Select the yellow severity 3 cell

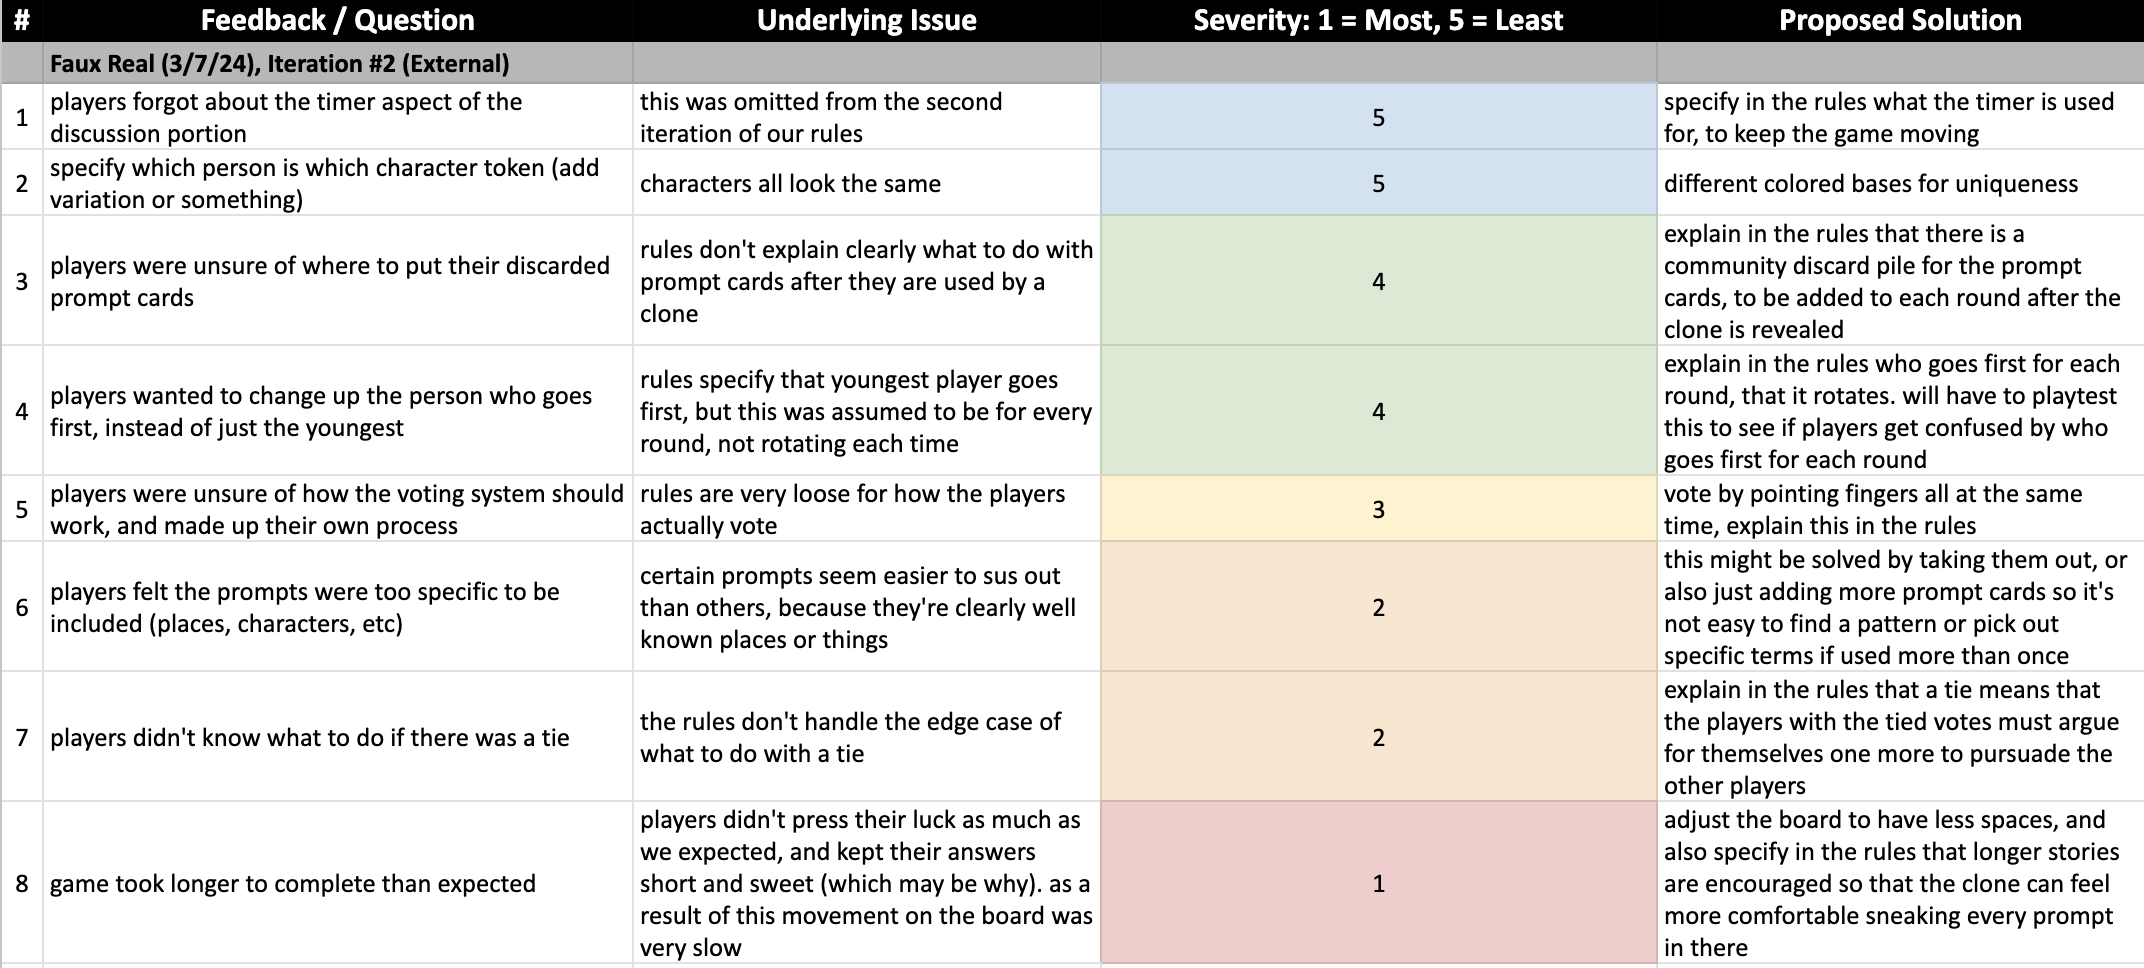tap(1378, 509)
